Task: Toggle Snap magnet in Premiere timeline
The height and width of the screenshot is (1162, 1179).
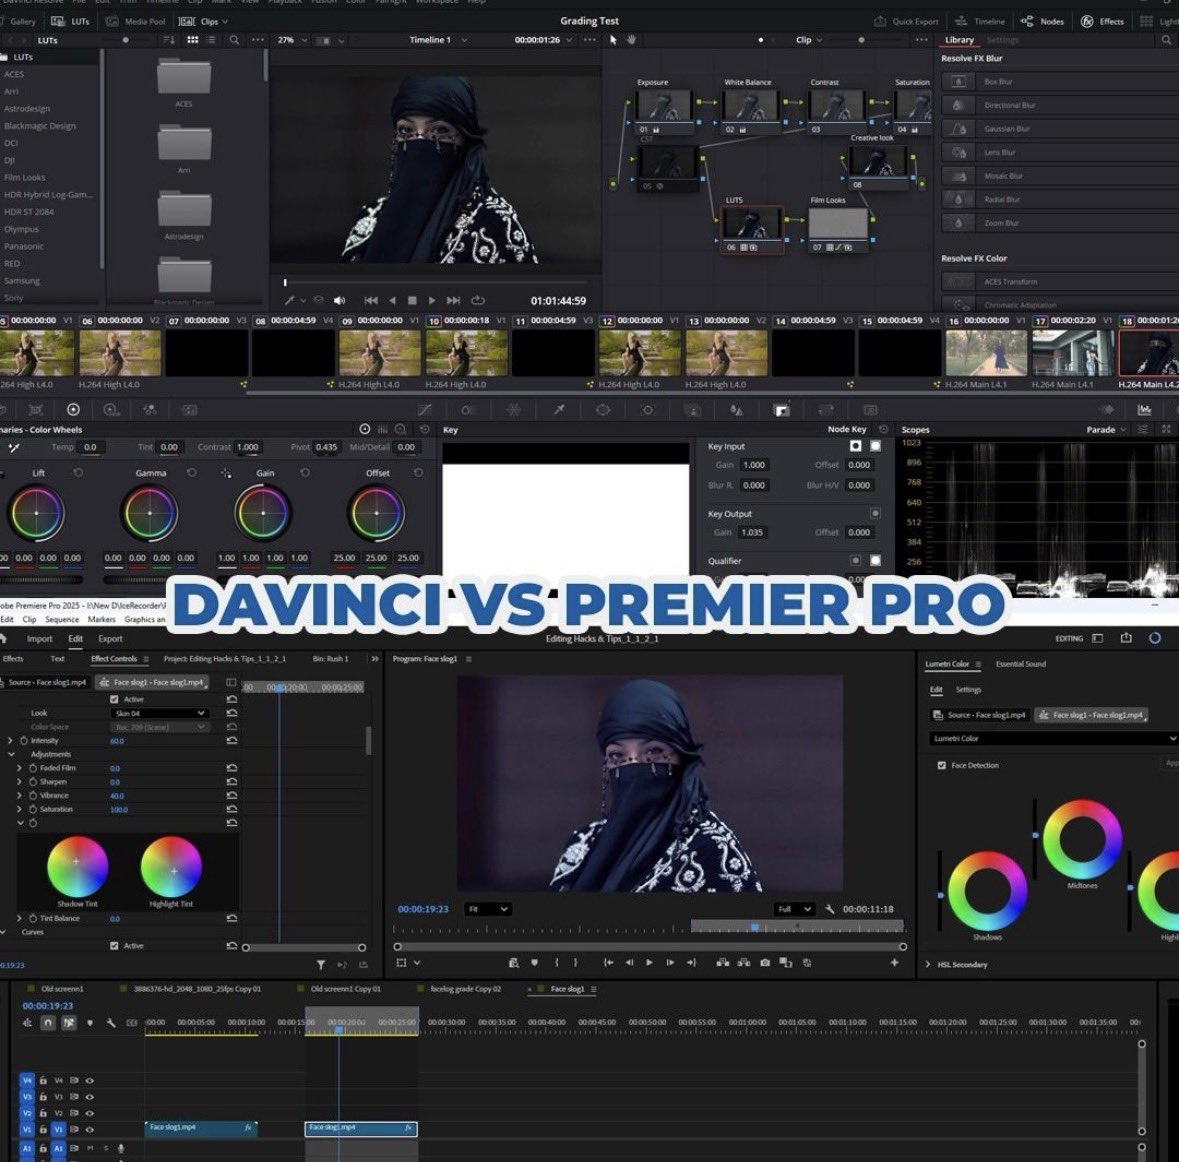Action: pos(47,1023)
